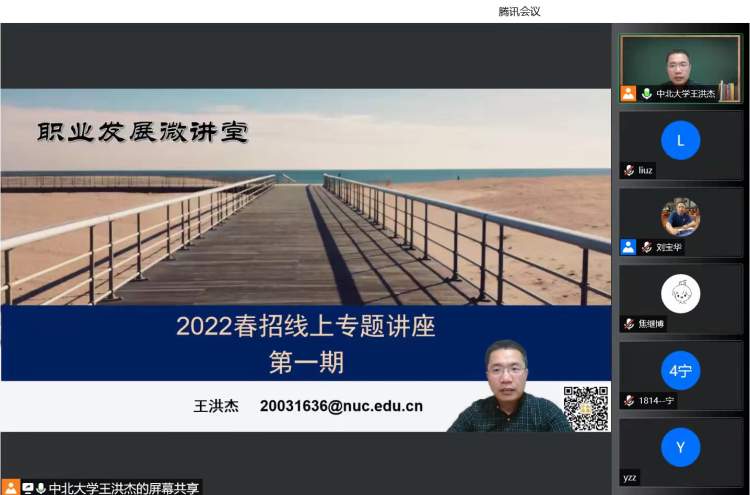Click the presenter's video overlay on the slide
This screenshot has width=750, height=495.
click(x=507, y=386)
